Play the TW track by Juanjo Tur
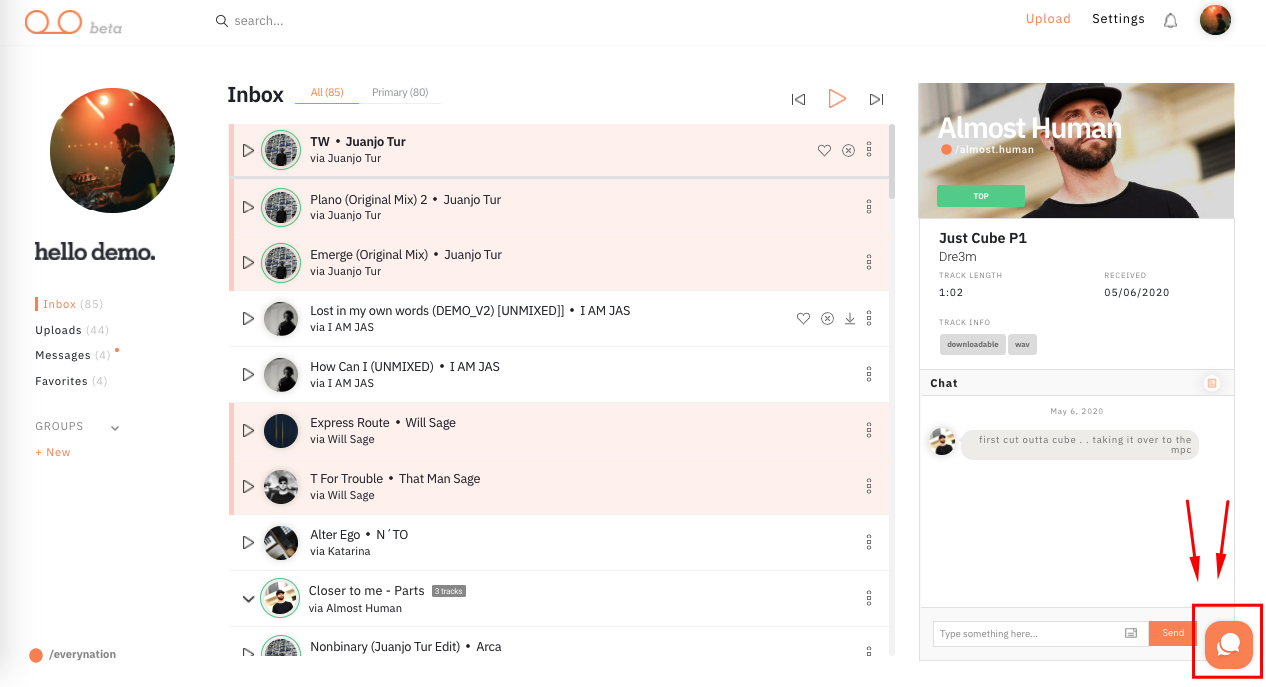 [248, 150]
